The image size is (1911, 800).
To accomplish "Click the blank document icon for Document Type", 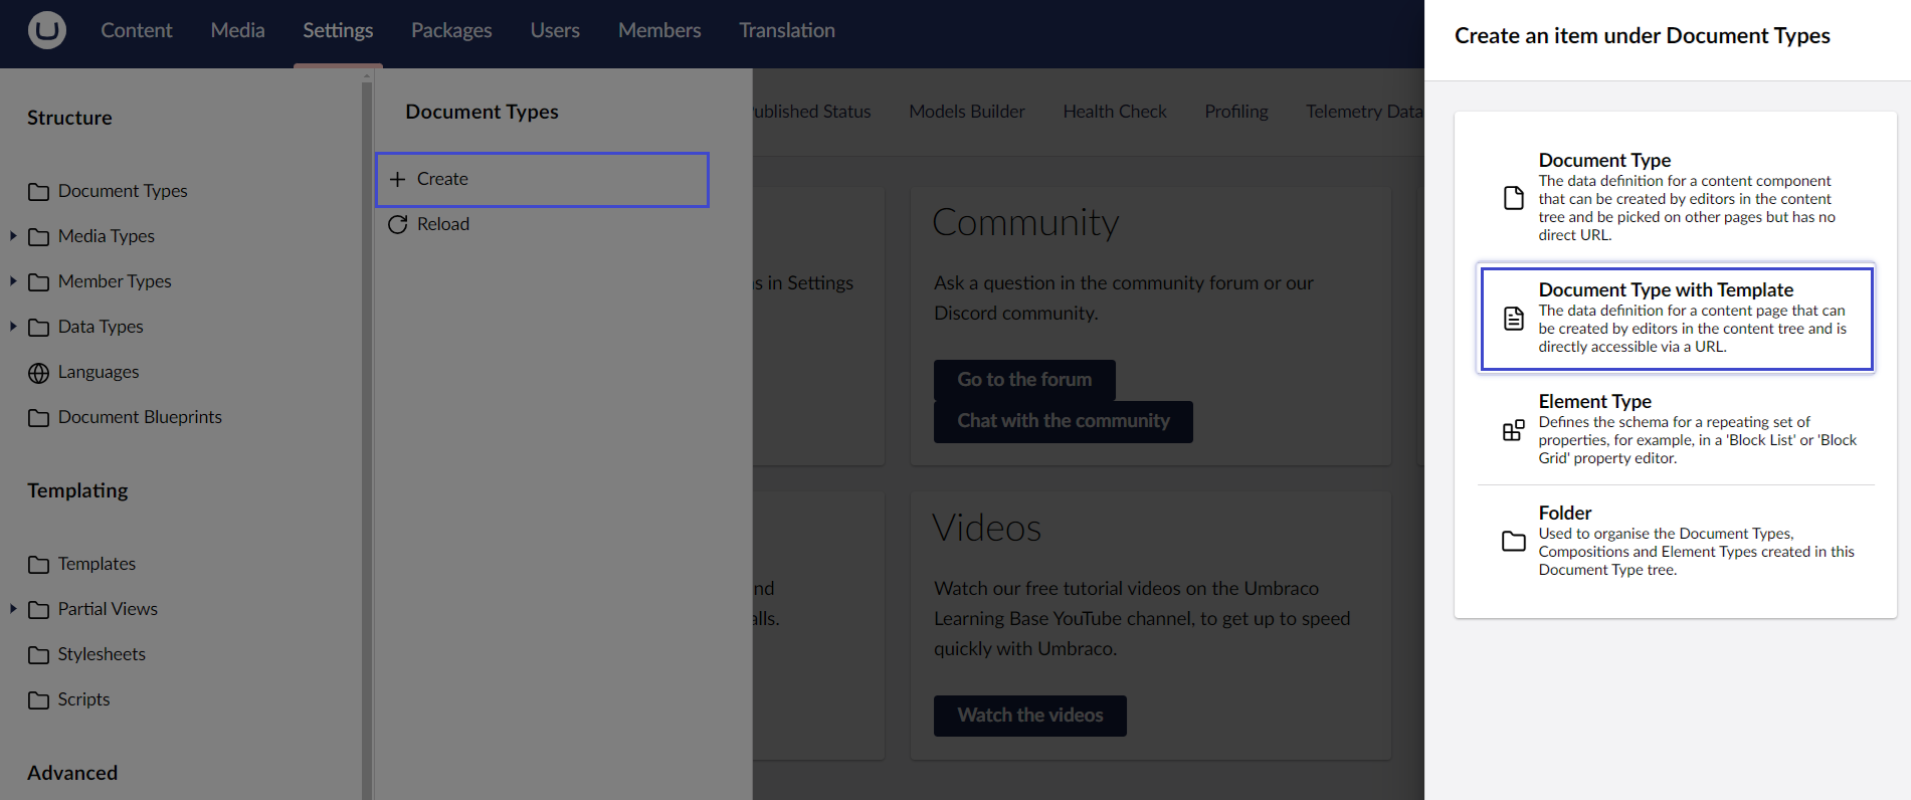I will coord(1514,198).
